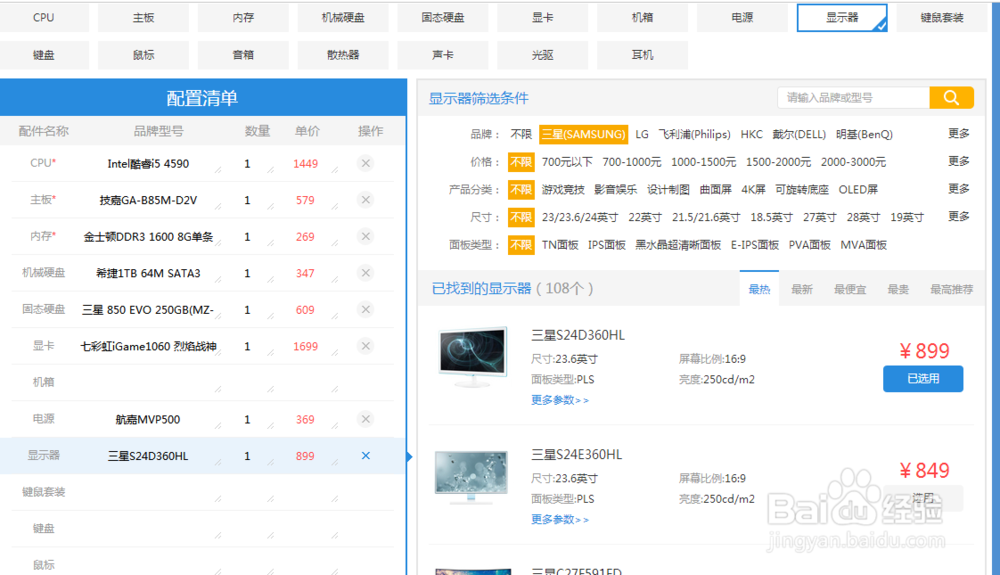The width and height of the screenshot is (1000, 575).
Task: Click the orange search magnifier button
Action: click(951, 98)
